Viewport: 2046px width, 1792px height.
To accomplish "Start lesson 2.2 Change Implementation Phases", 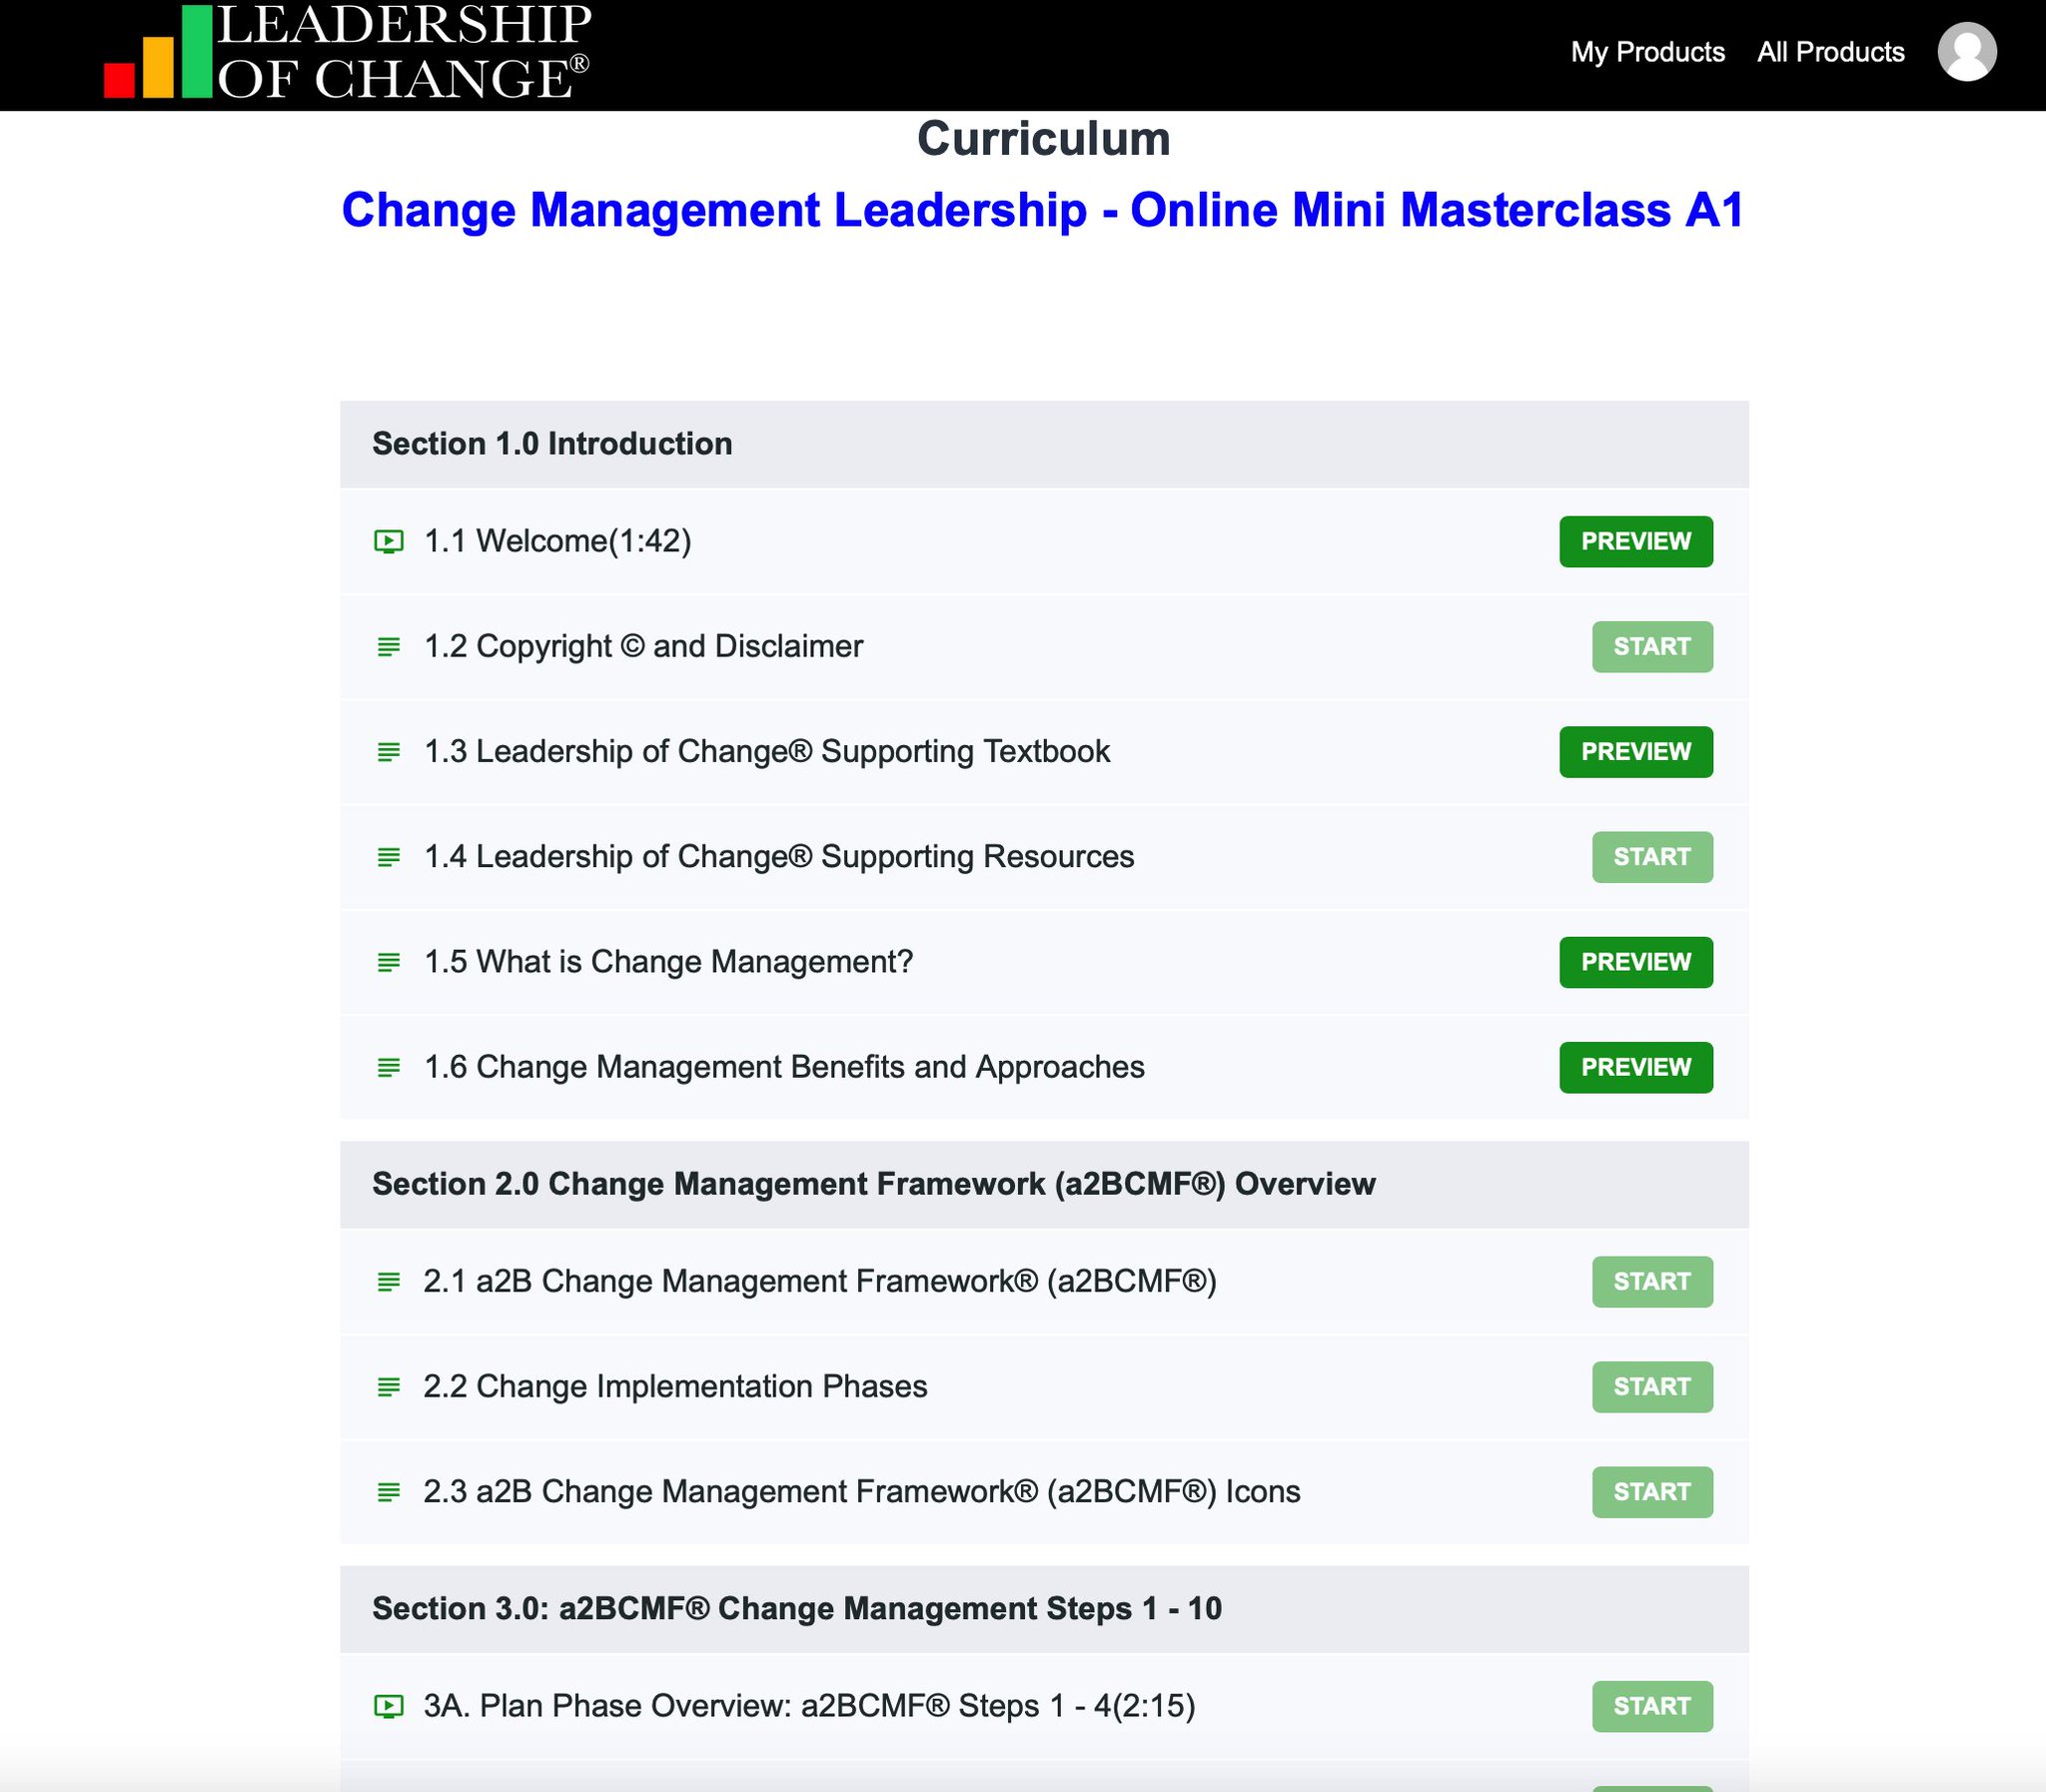I will [1652, 1386].
